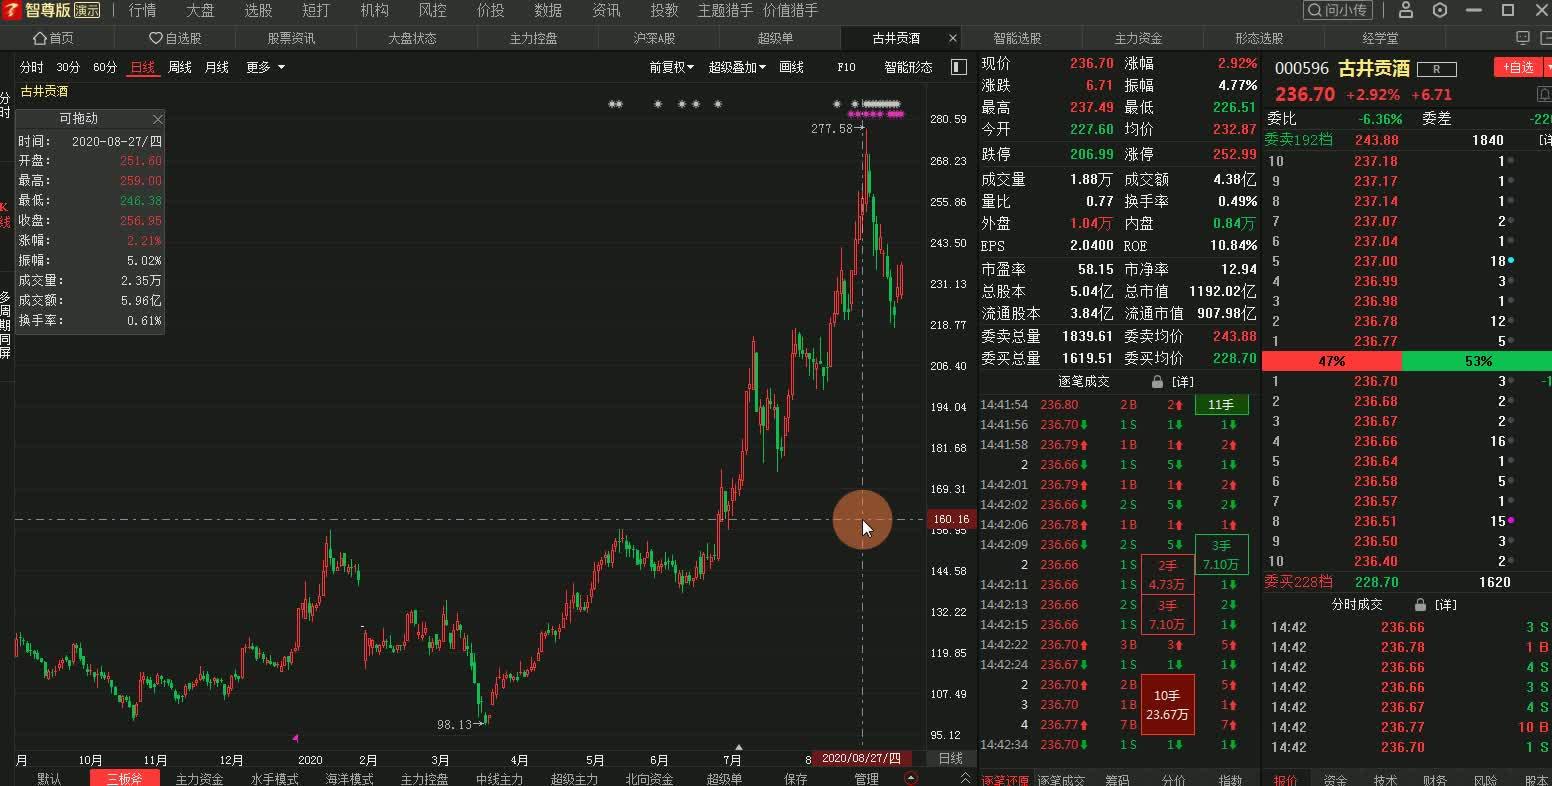Image resolution: width=1552 pixels, height=786 pixels.
Task: Click the 2020/08/27/四 date marker
Action: [x=861, y=758]
